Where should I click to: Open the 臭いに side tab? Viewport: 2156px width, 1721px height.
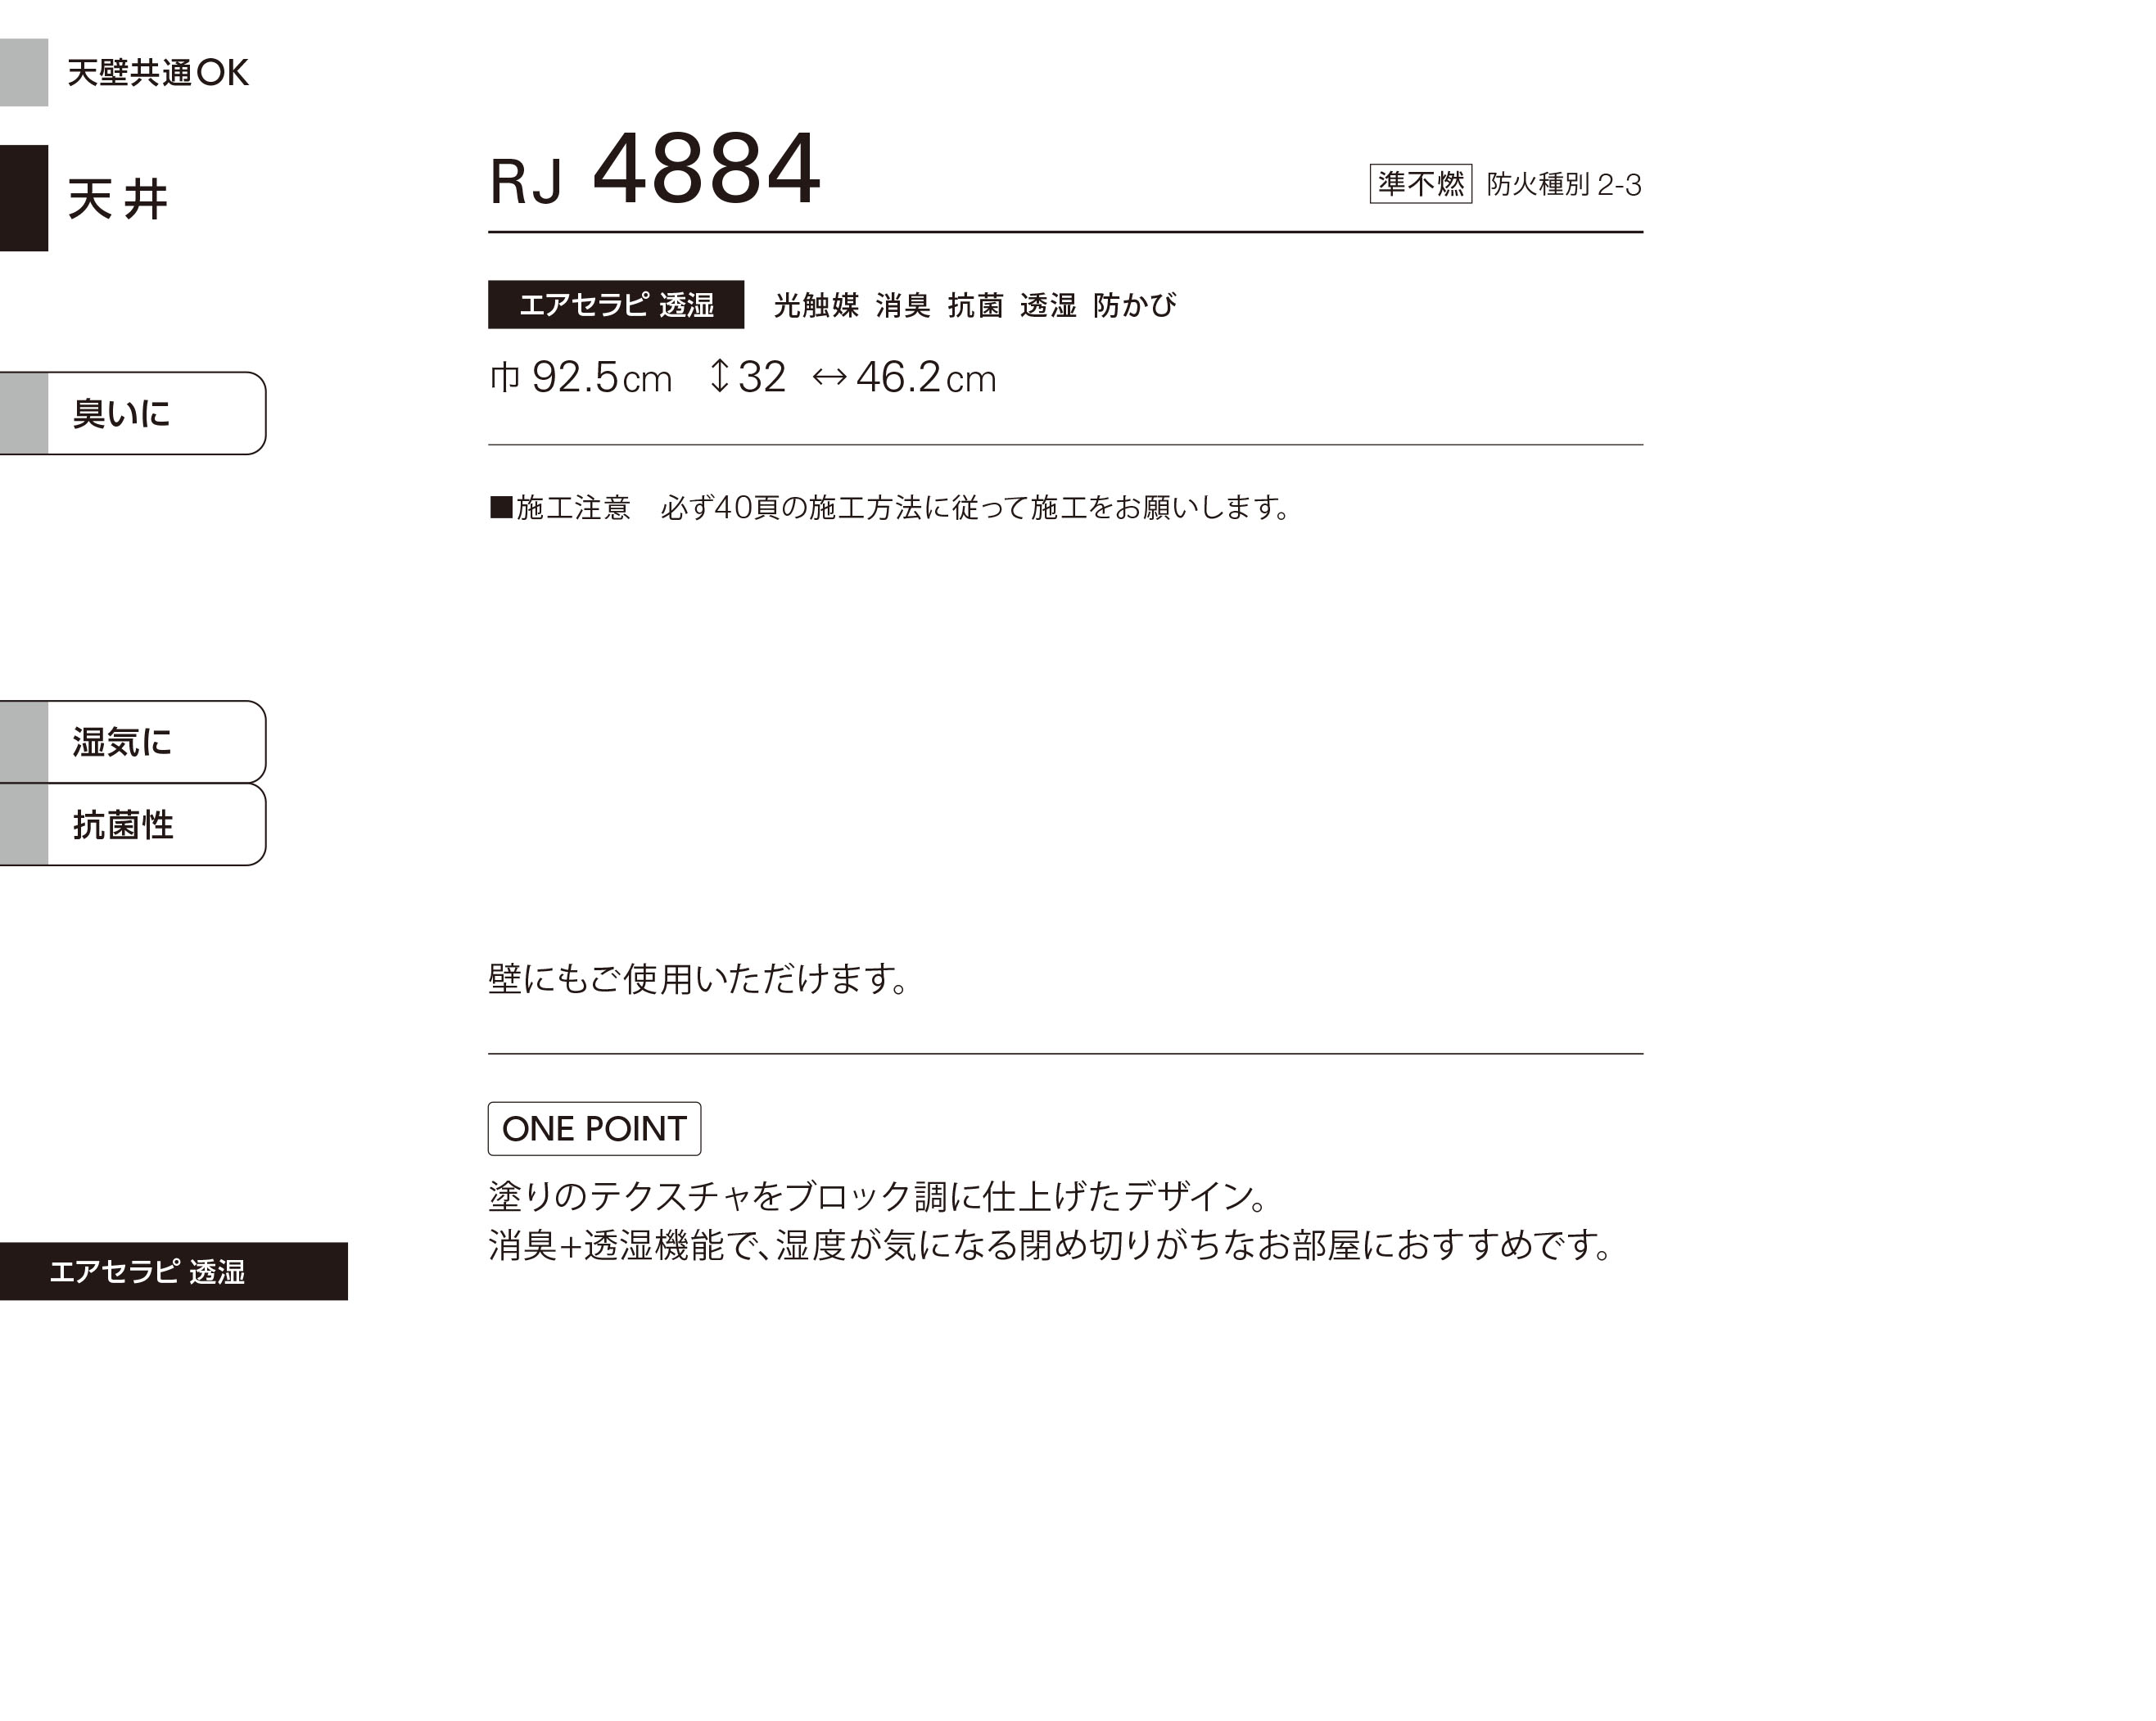click(x=133, y=413)
